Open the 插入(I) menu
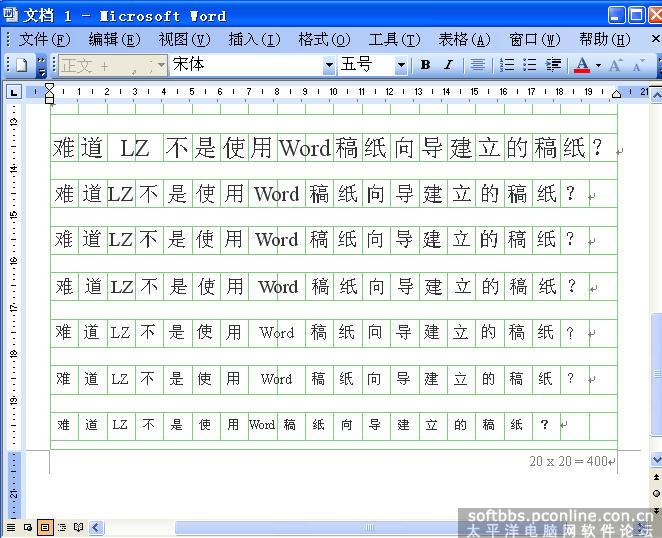 254,40
